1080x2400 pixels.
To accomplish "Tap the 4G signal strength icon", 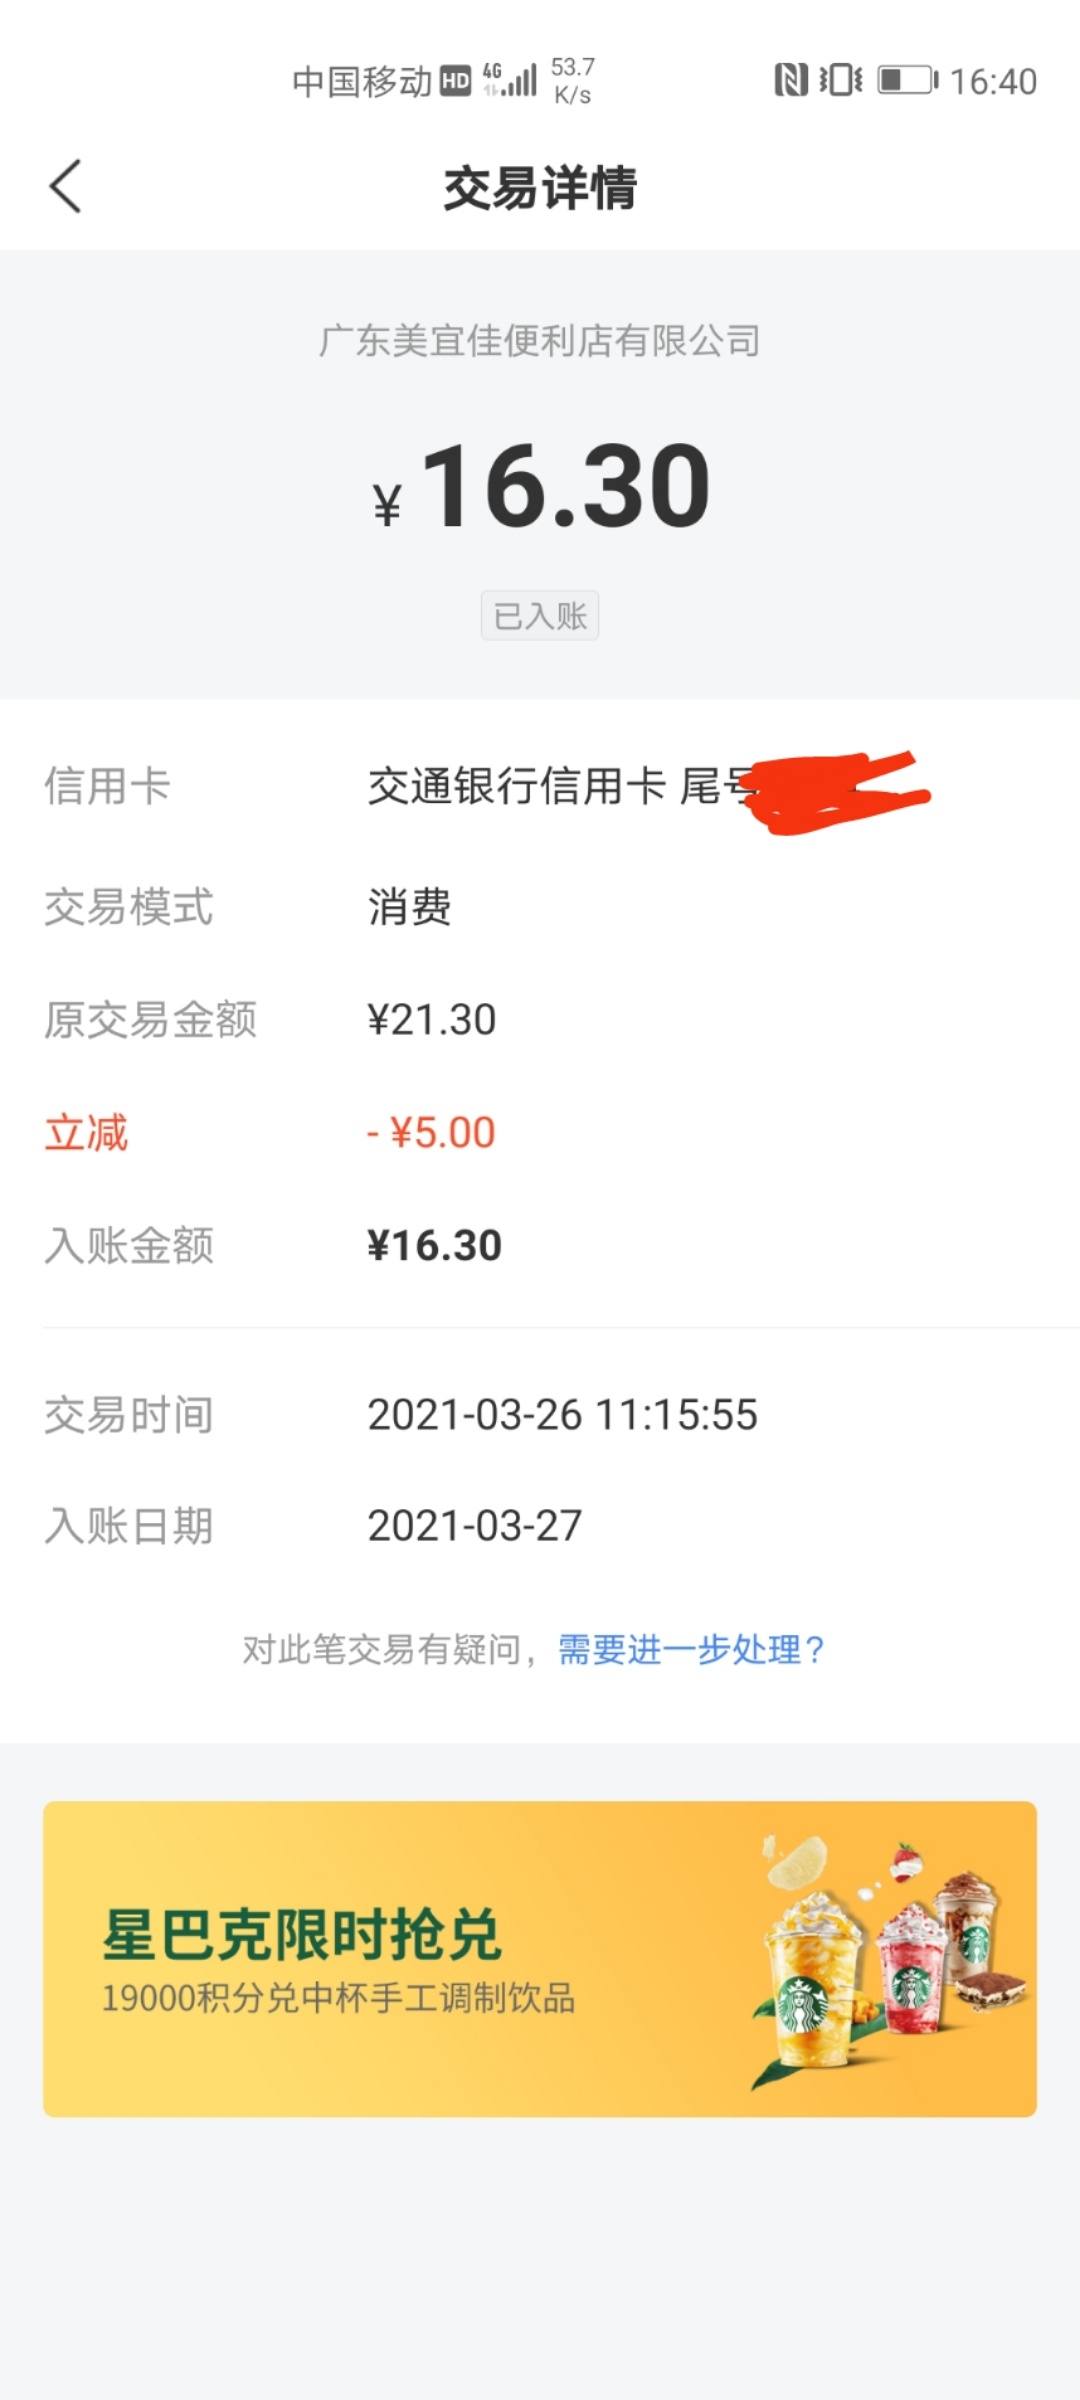I will click(510, 80).
